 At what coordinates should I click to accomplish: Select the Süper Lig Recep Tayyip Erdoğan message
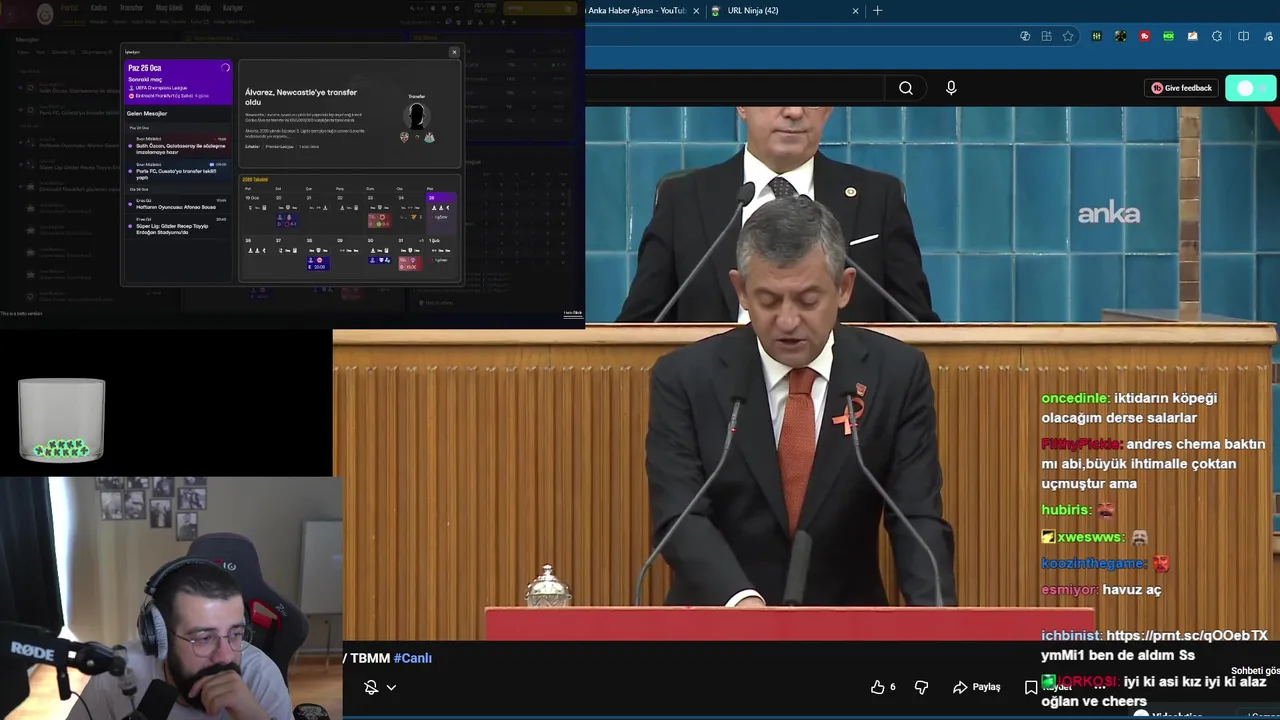click(x=177, y=226)
